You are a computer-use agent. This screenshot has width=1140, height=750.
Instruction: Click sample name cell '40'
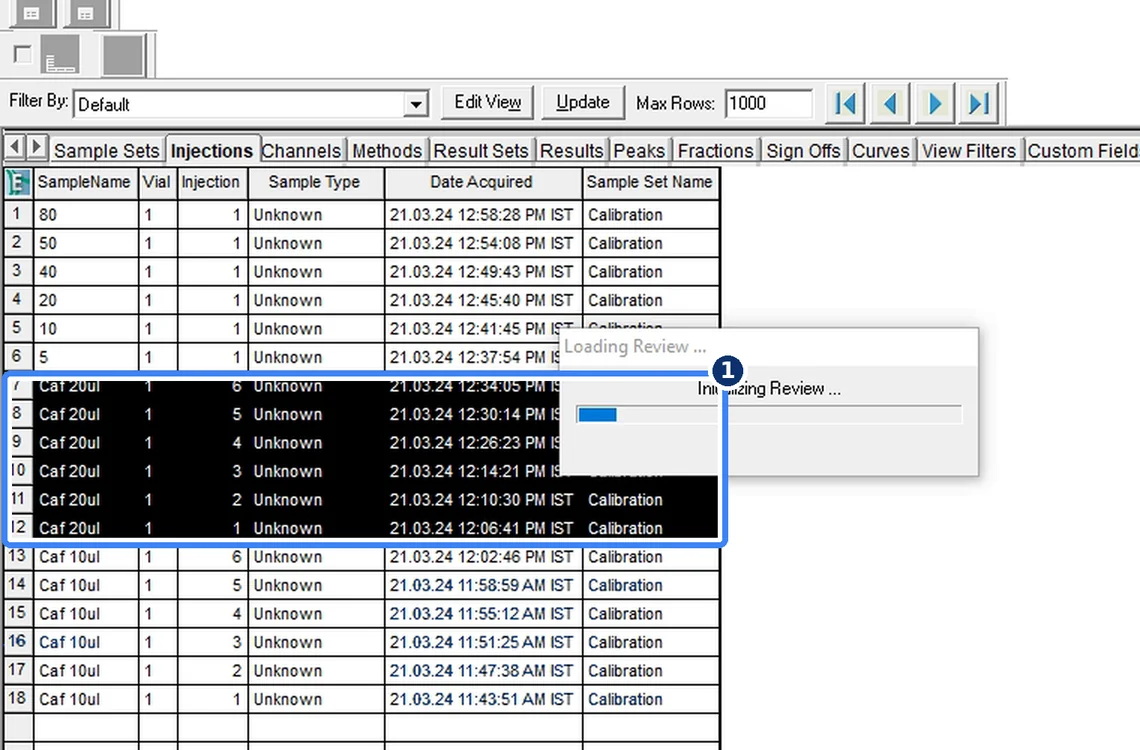(85, 271)
